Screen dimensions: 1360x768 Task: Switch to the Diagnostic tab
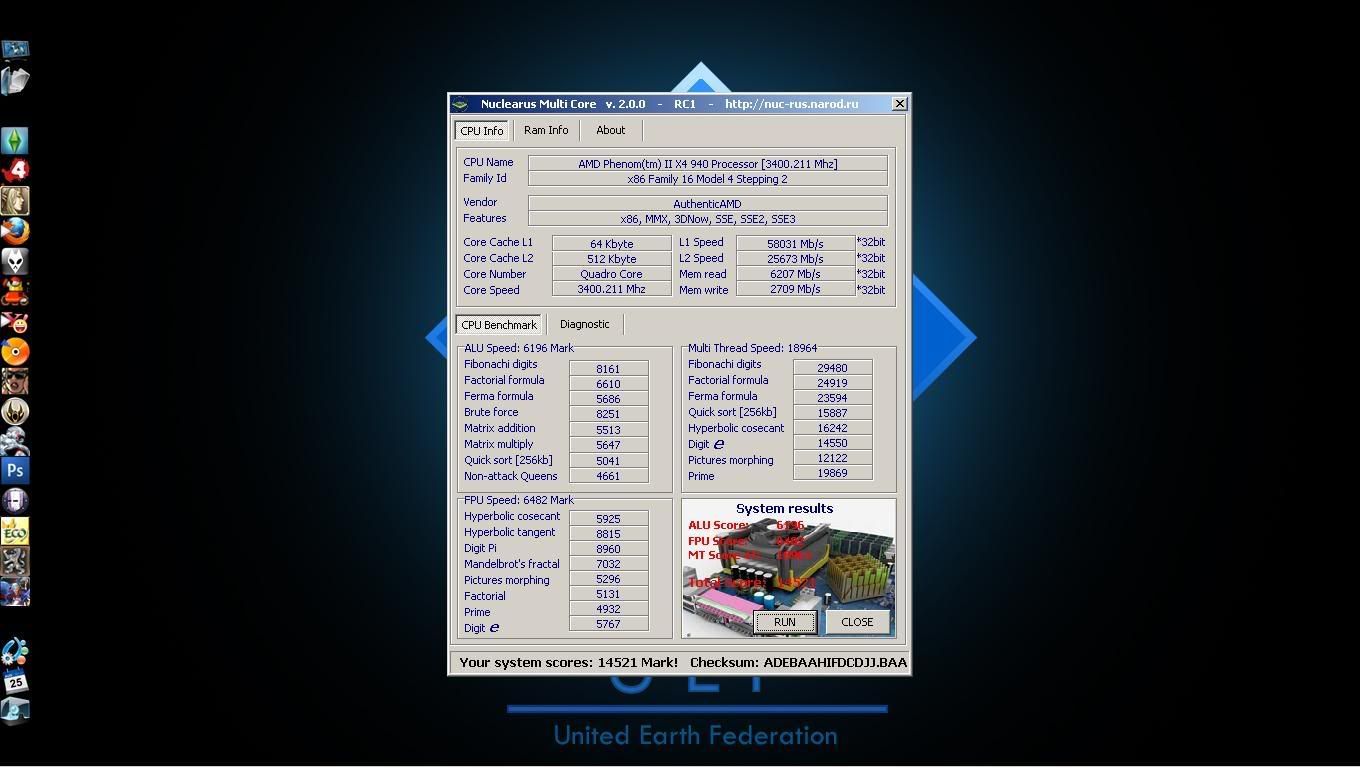click(585, 324)
